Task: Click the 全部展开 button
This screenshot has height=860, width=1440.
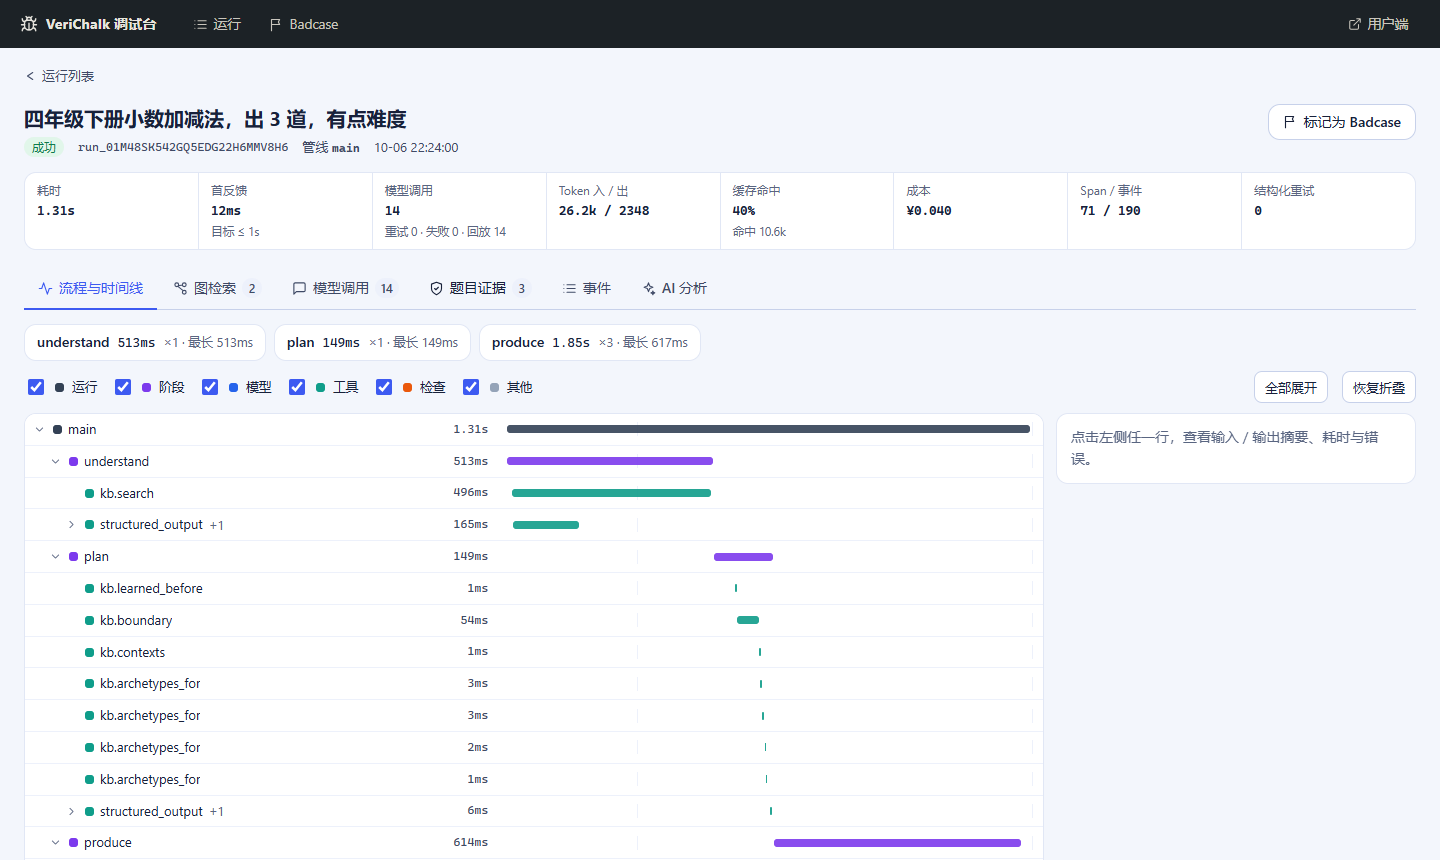Action: [x=1291, y=388]
